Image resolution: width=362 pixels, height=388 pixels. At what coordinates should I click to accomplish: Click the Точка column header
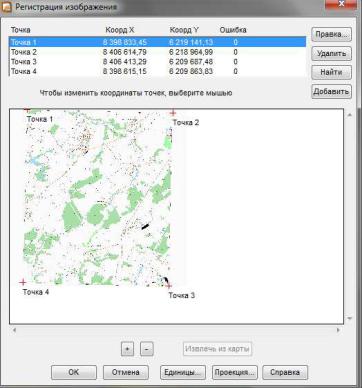click(x=21, y=30)
